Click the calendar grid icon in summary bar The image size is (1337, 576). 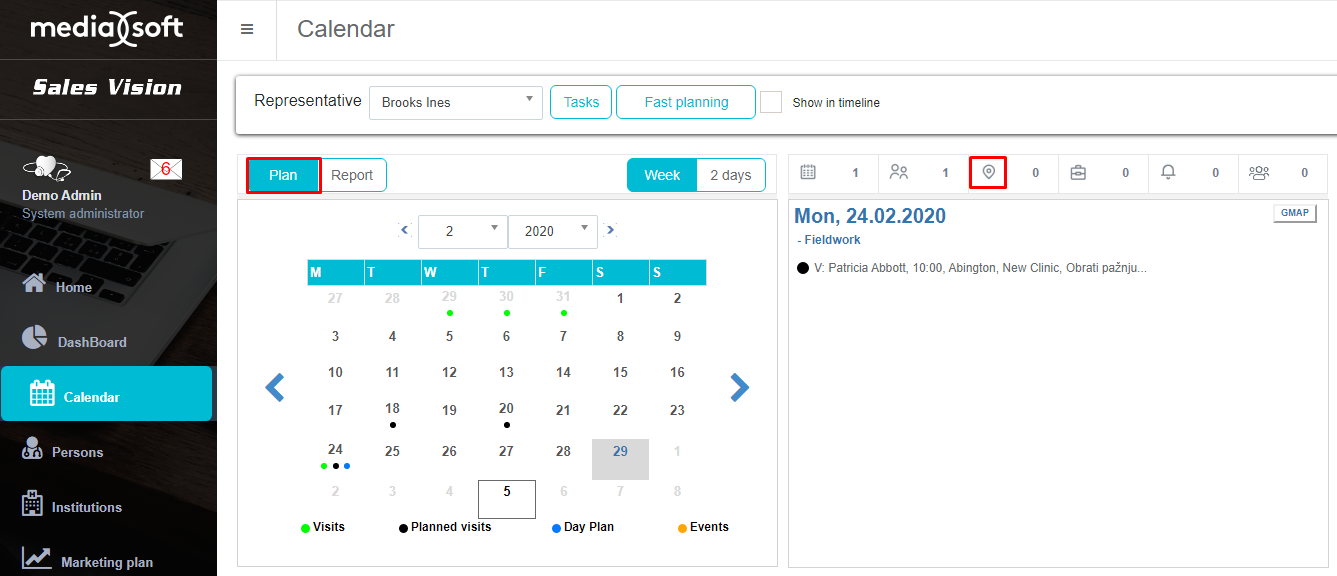(x=808, y=173)
